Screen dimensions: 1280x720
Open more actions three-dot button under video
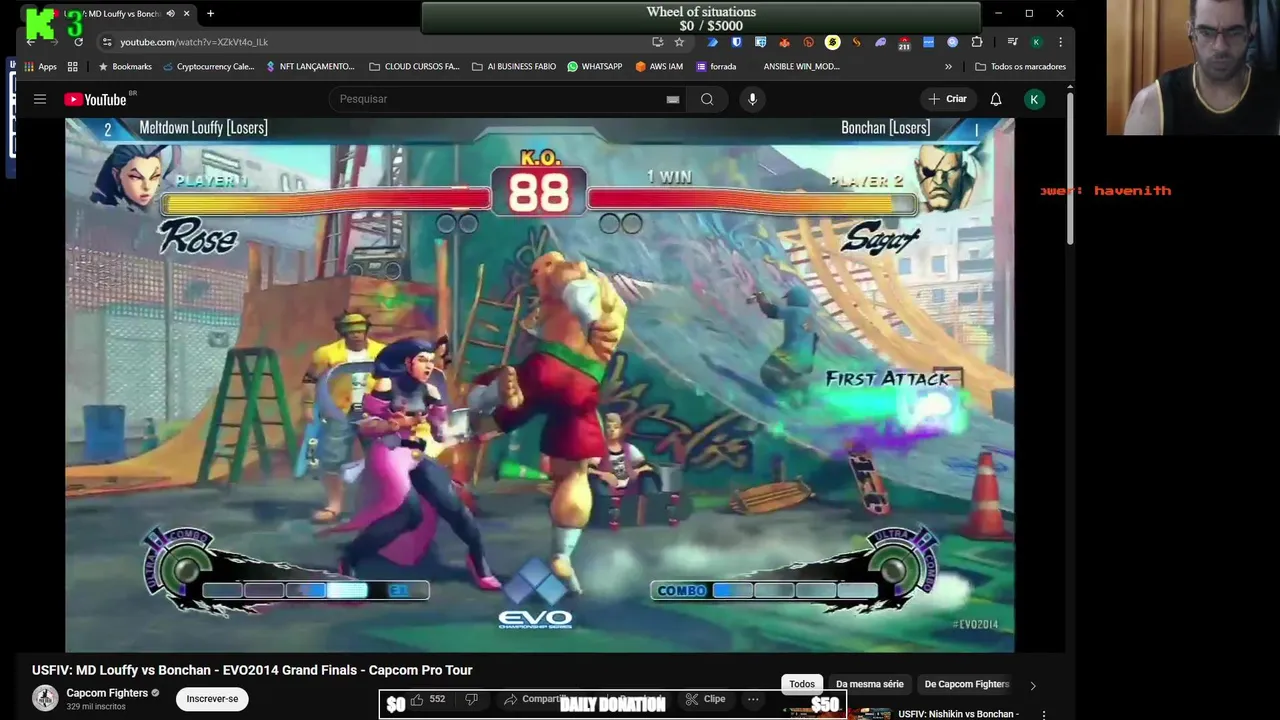pos(753,699)
